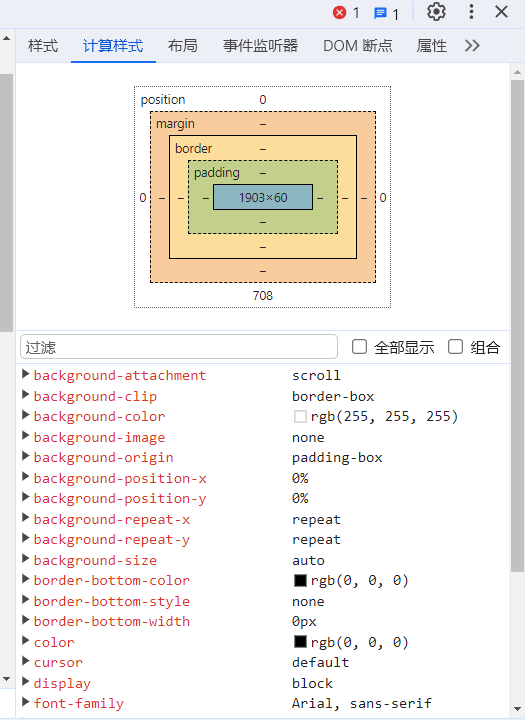Enable the 全部显示 checkbox
The width and height of the screenshot is (525, 720).
click(x=359, y=347)
